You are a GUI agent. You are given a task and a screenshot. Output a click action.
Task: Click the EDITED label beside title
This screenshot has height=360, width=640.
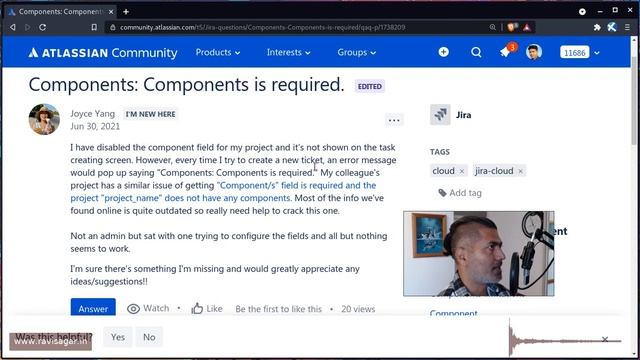(369, 87)
